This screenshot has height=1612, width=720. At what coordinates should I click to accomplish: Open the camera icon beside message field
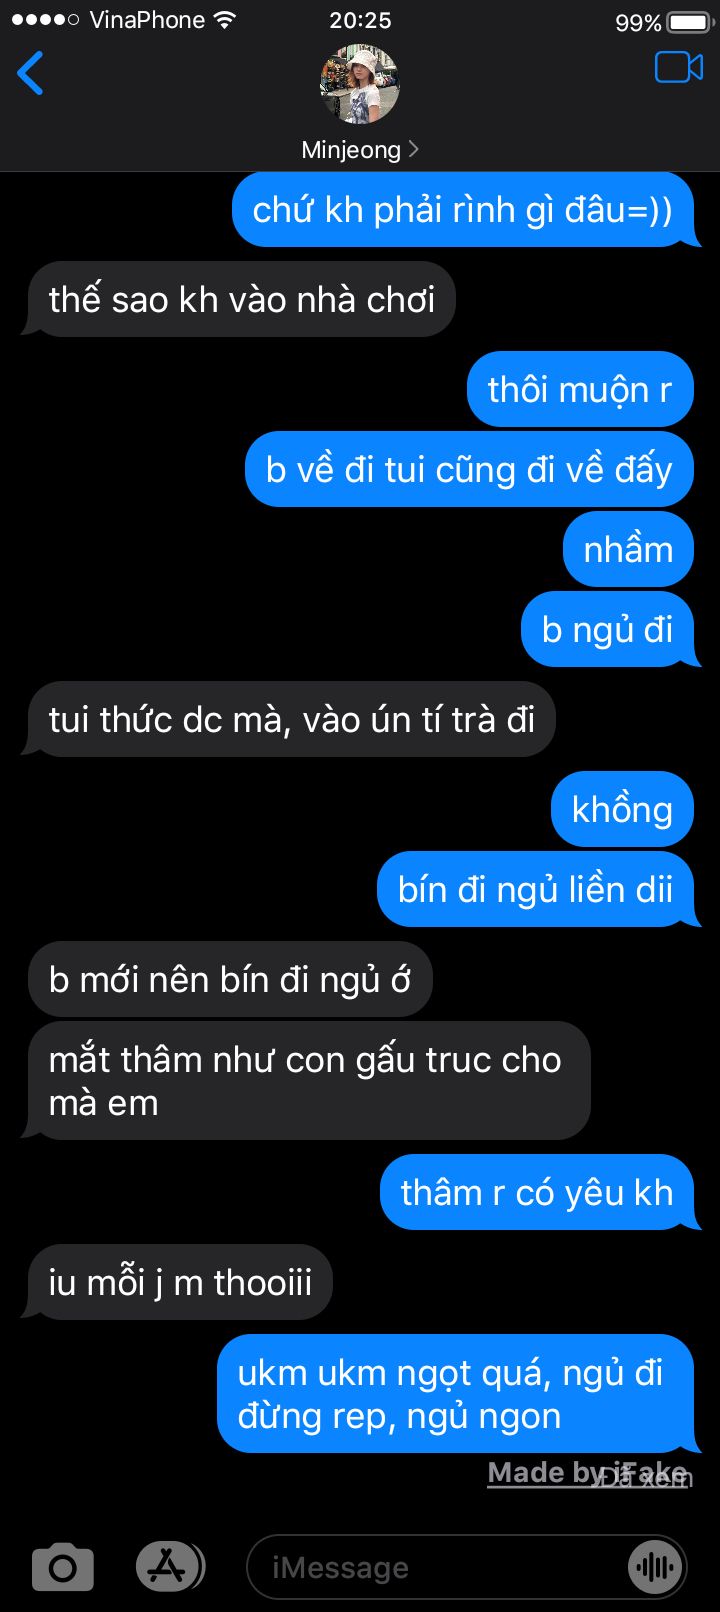[63, 1567]
